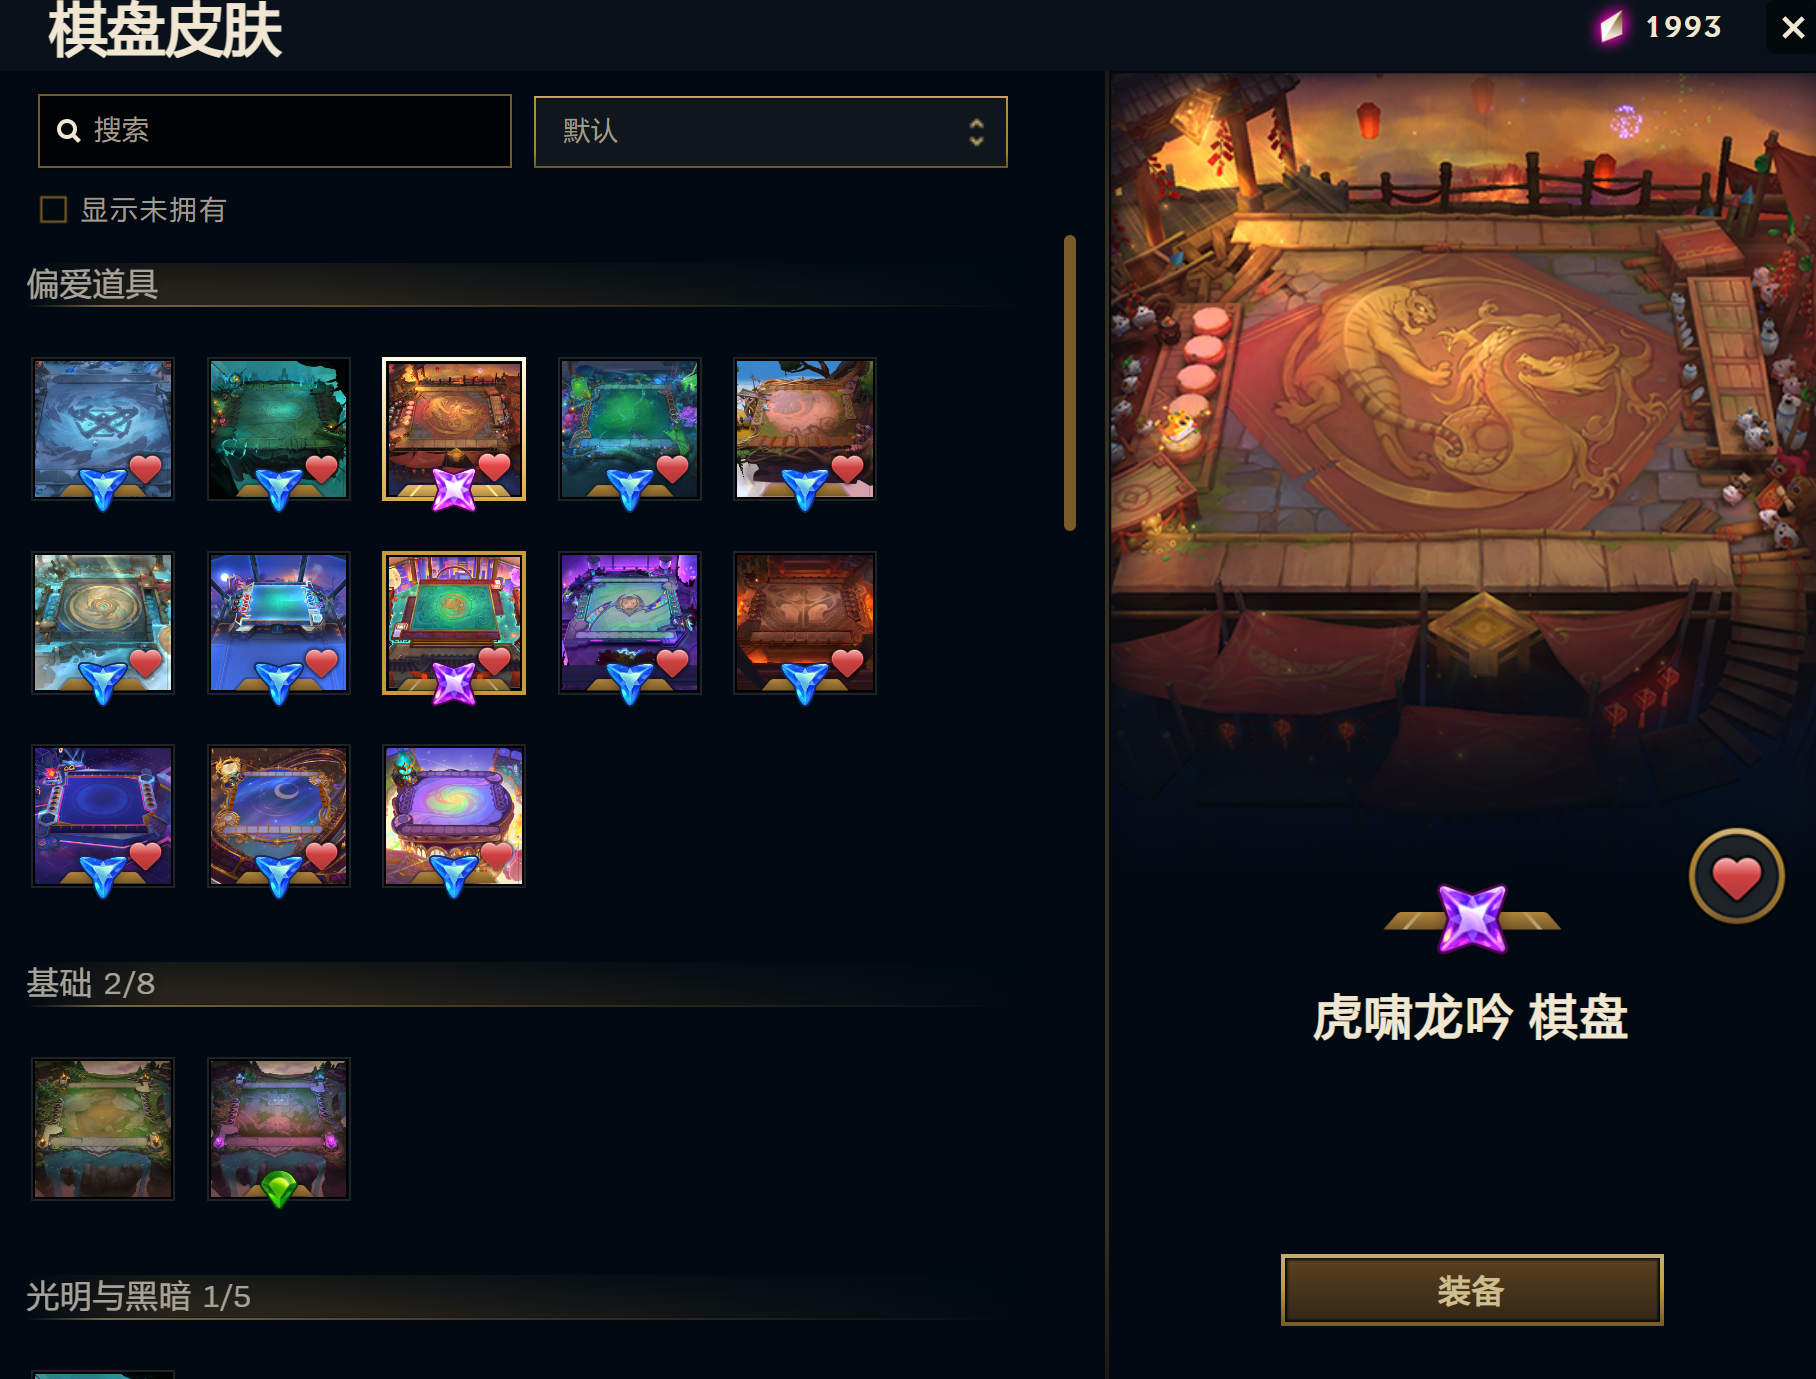The height and width of the screenshot is (1379, 1816).
Task: Click the magnifier icon in search box
Action: pos(68,130)
